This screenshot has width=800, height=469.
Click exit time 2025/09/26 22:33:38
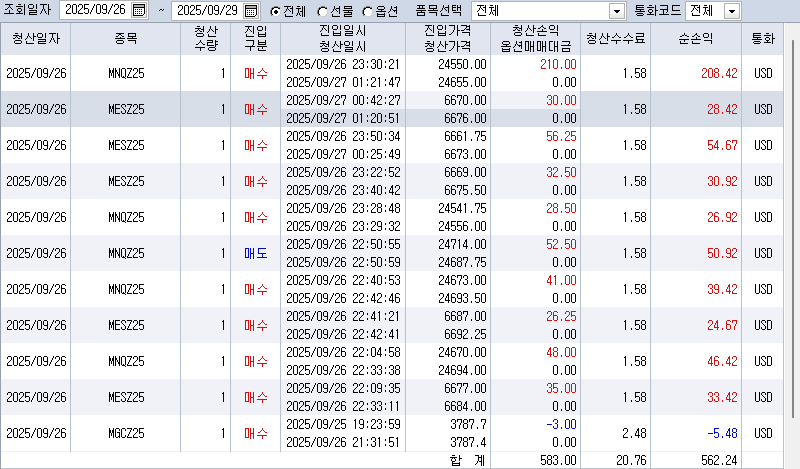343,370
